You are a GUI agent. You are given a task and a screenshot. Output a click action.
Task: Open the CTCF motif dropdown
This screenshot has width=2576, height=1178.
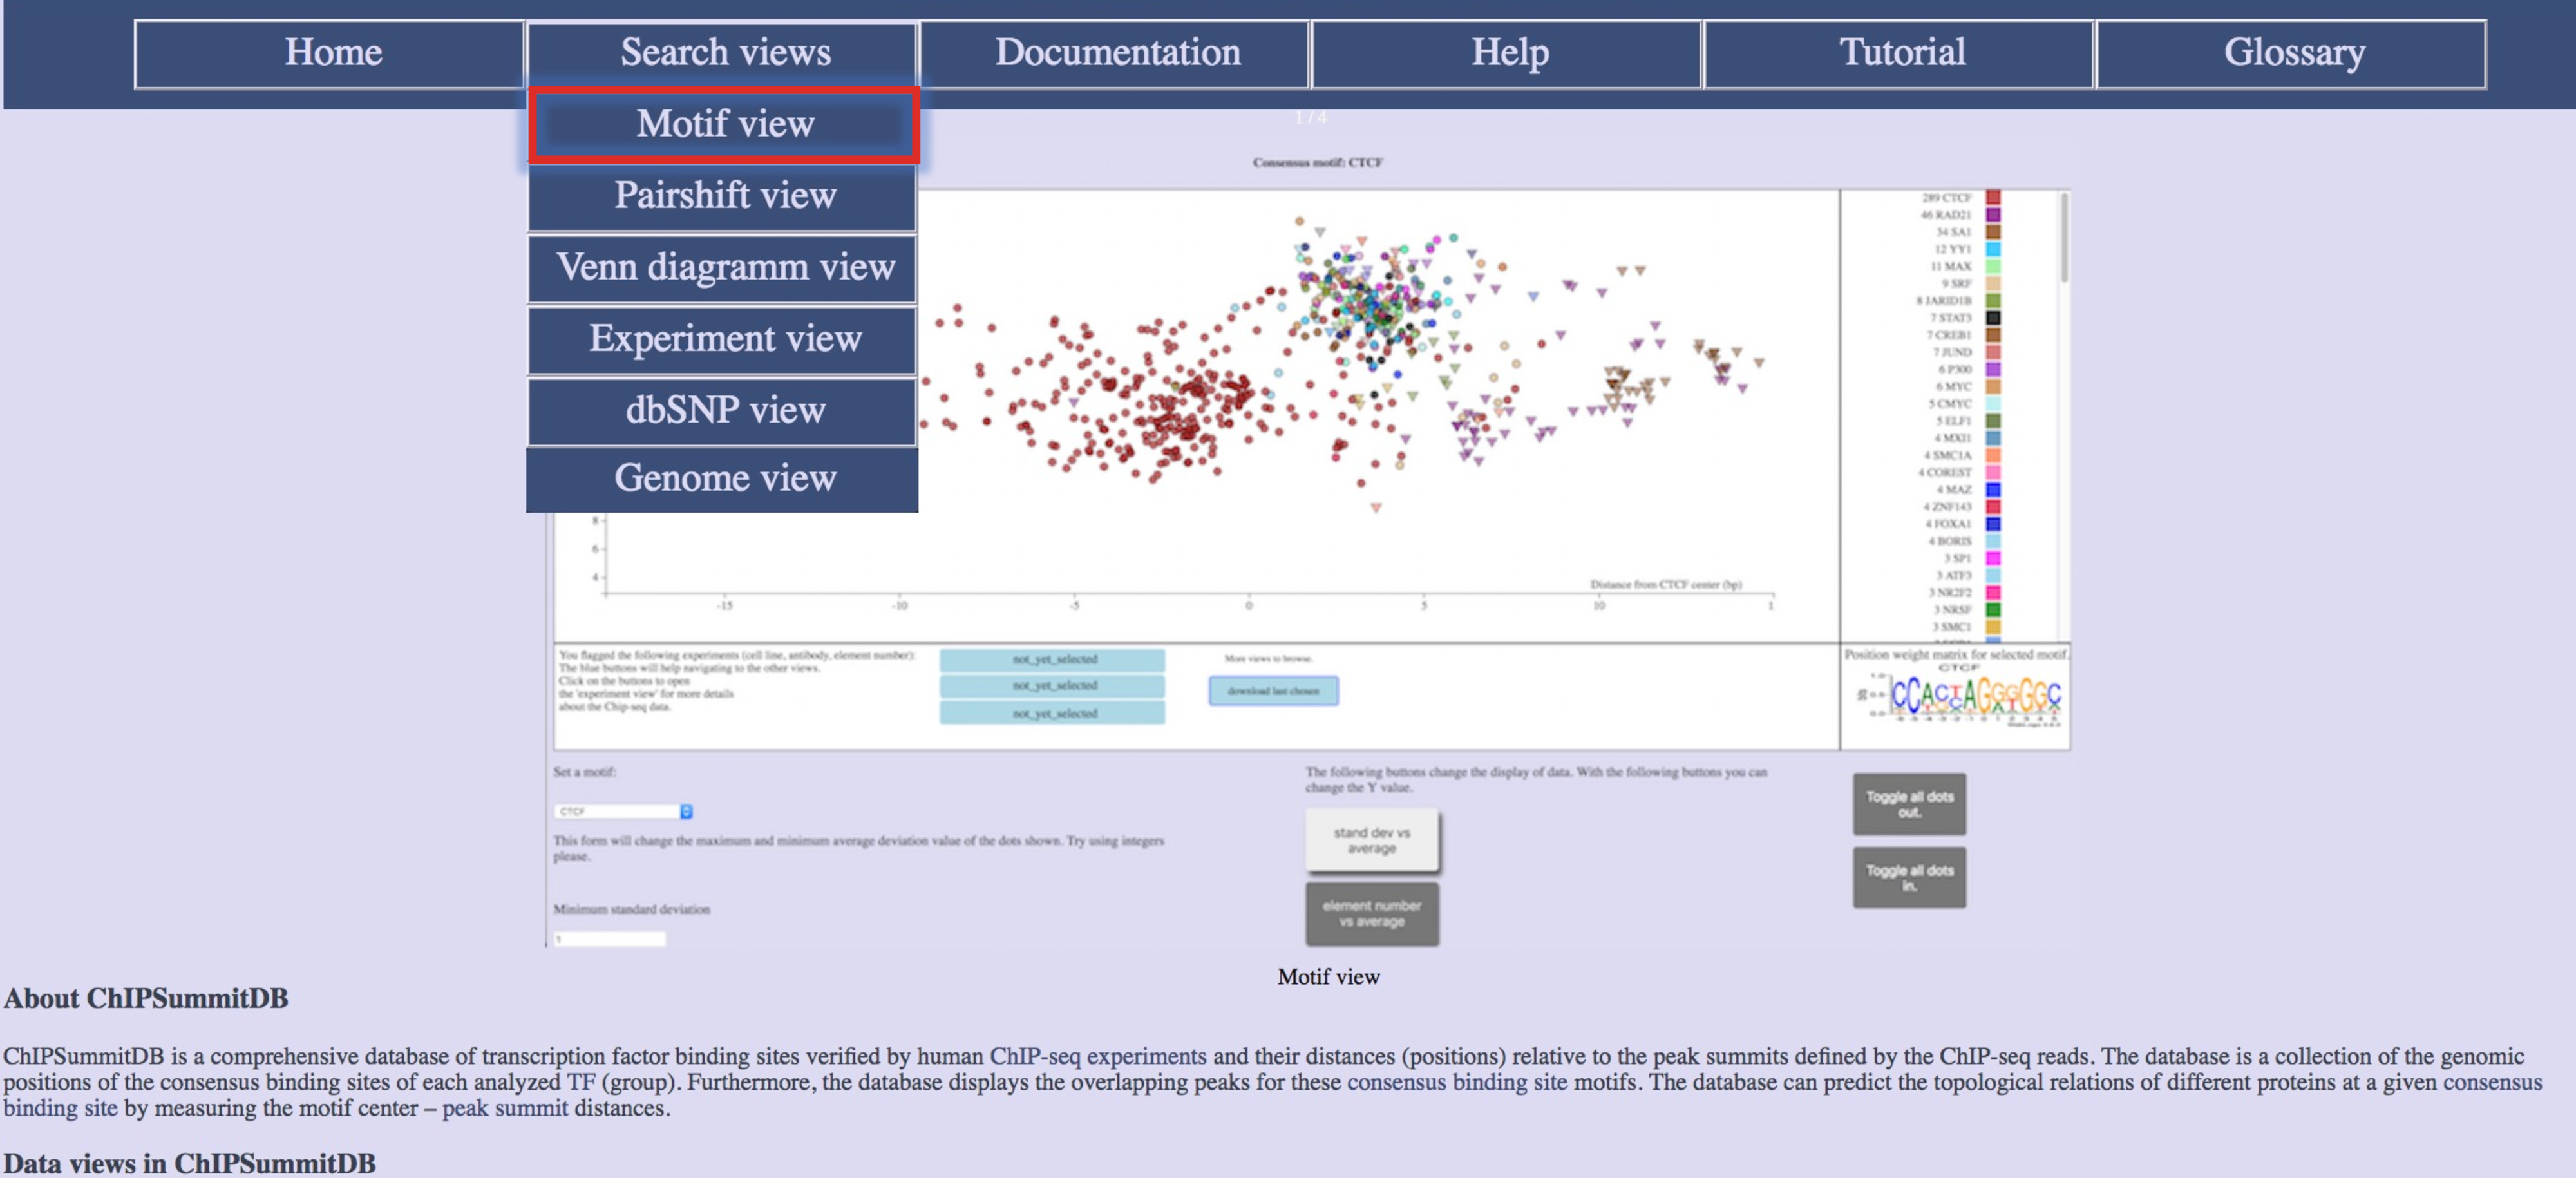click(623, 811)
